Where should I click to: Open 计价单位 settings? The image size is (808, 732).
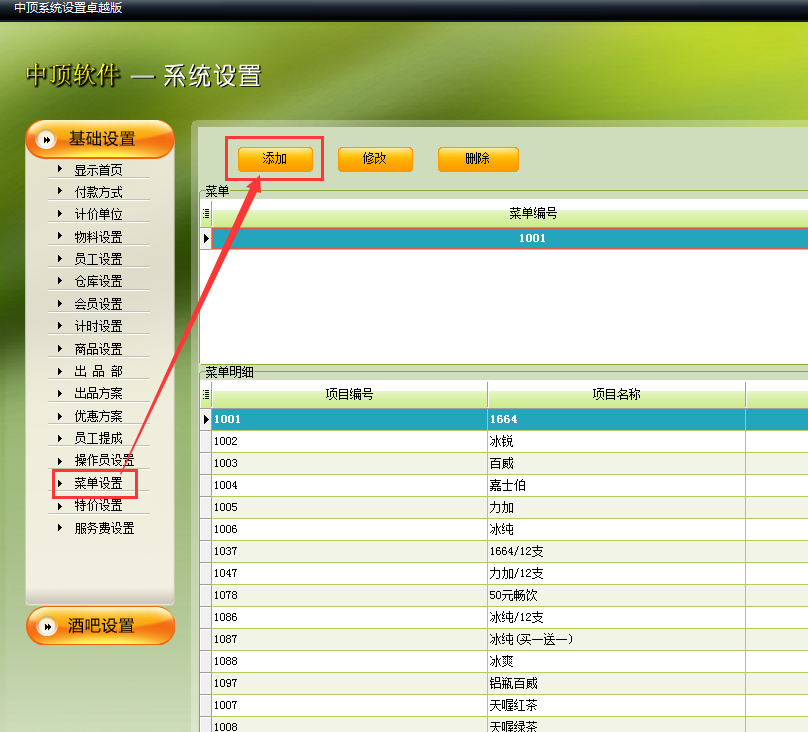pyautogui.click(x=98, y=214)
